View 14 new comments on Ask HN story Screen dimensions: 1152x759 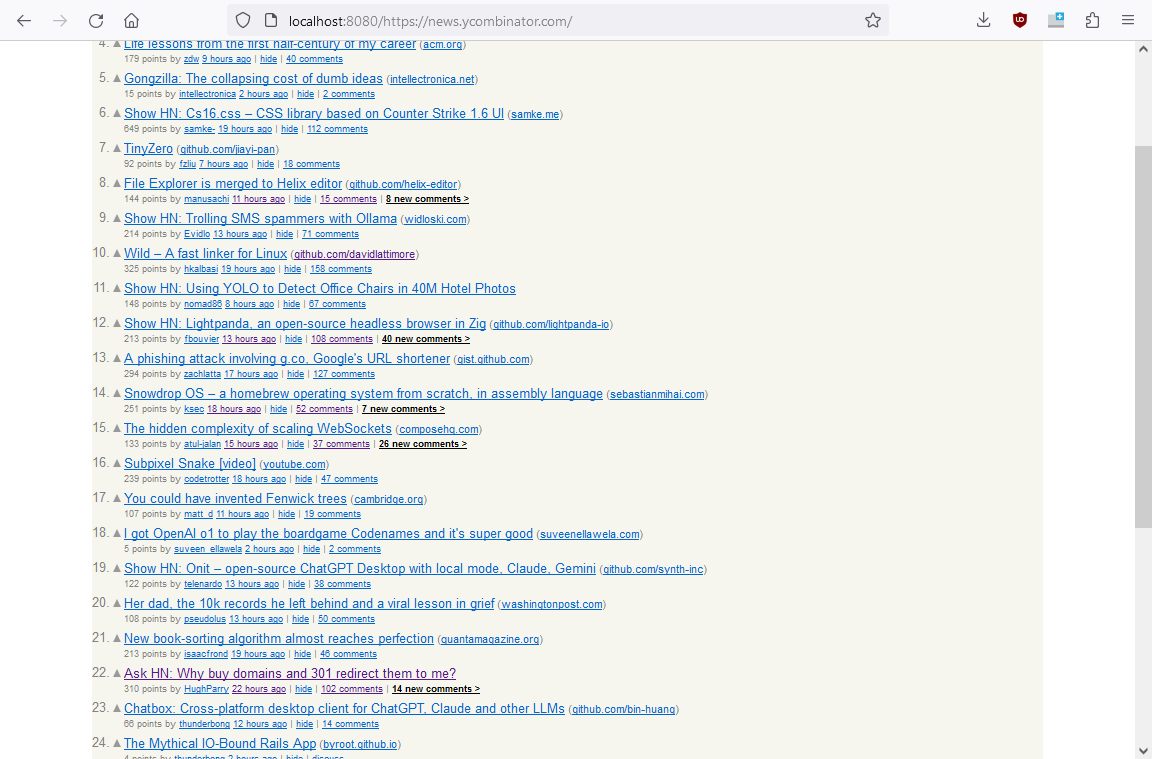(436, 689)
